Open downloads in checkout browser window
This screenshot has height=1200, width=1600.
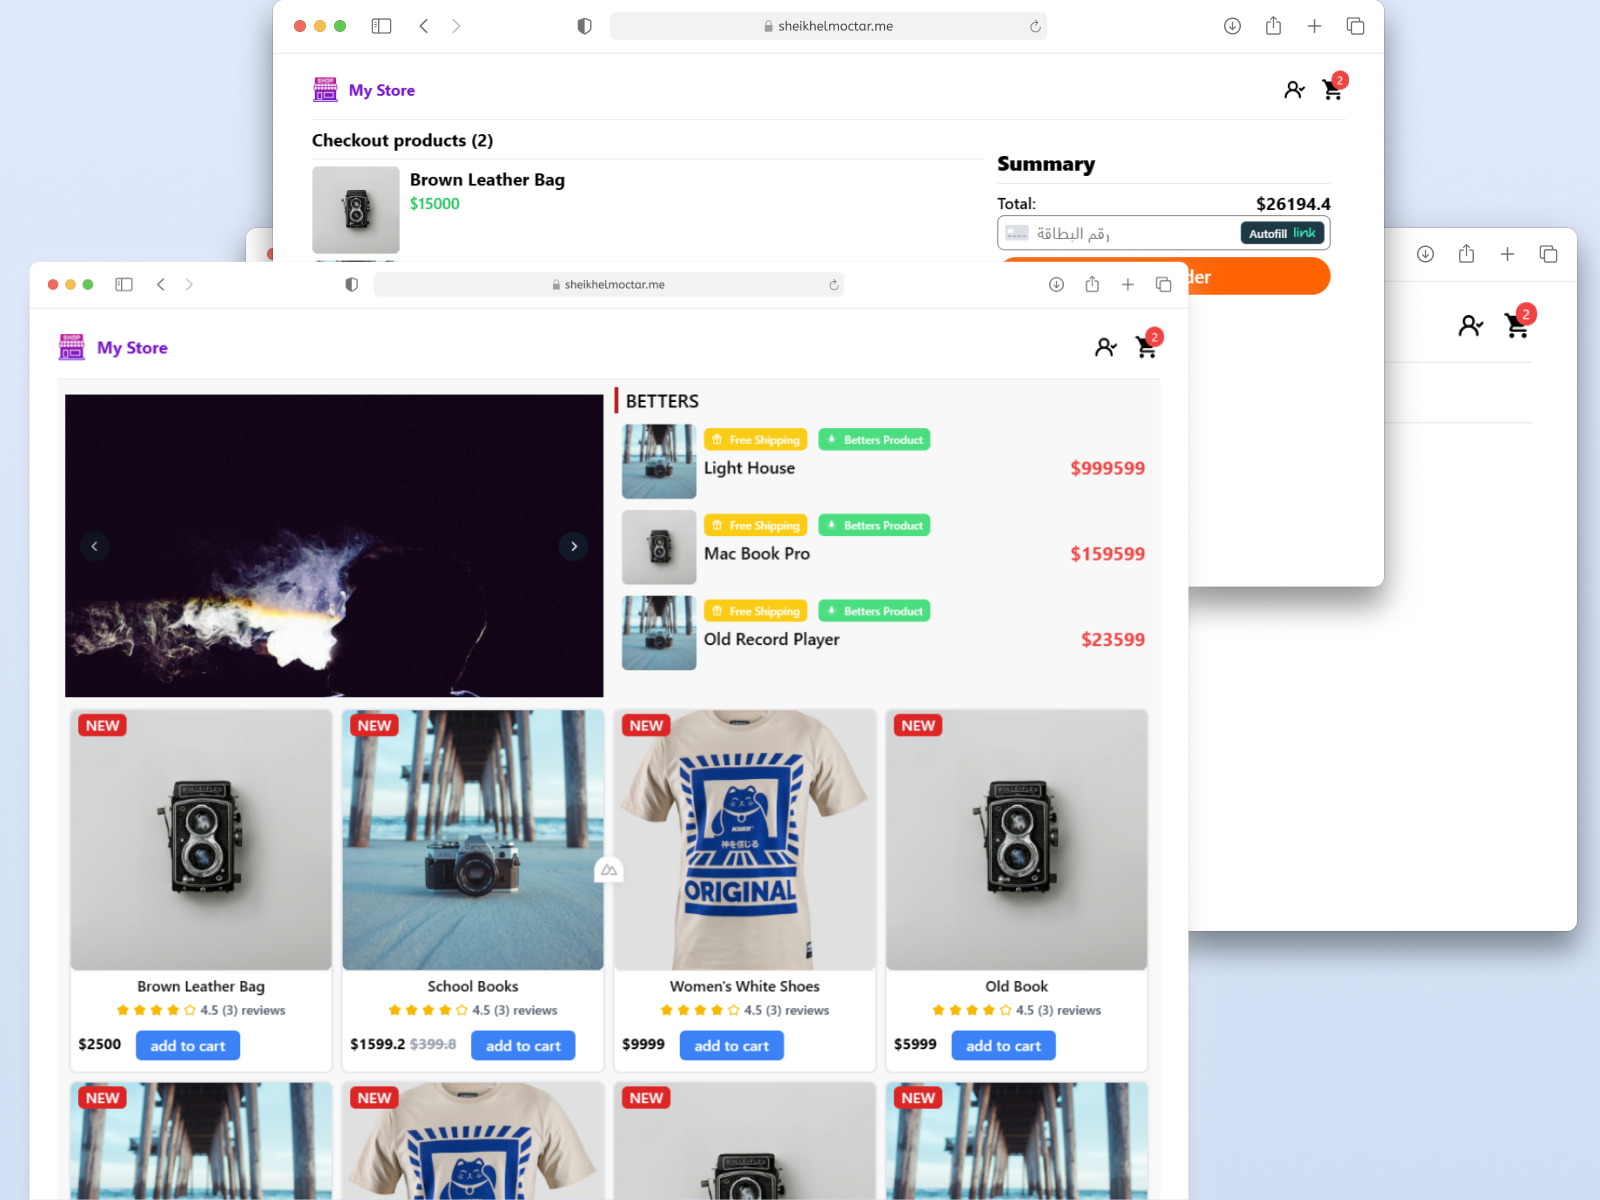coord(1232,26)
